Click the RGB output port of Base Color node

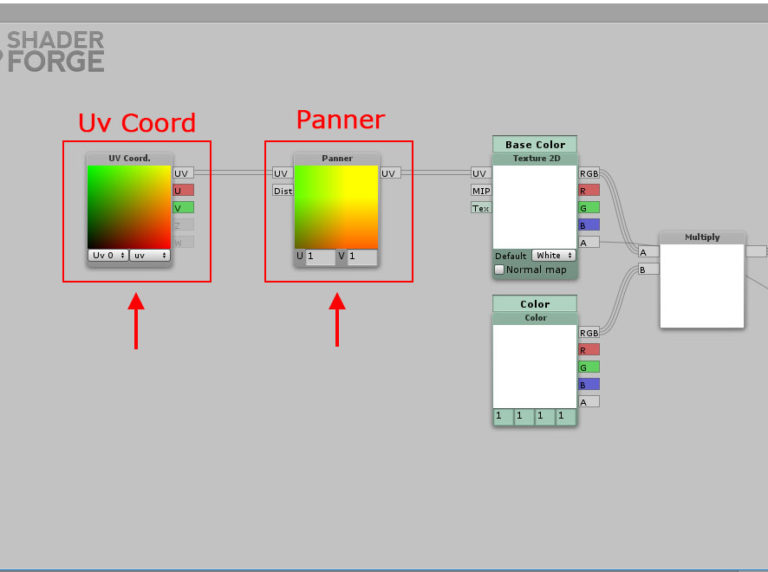[x=589, y=173]
